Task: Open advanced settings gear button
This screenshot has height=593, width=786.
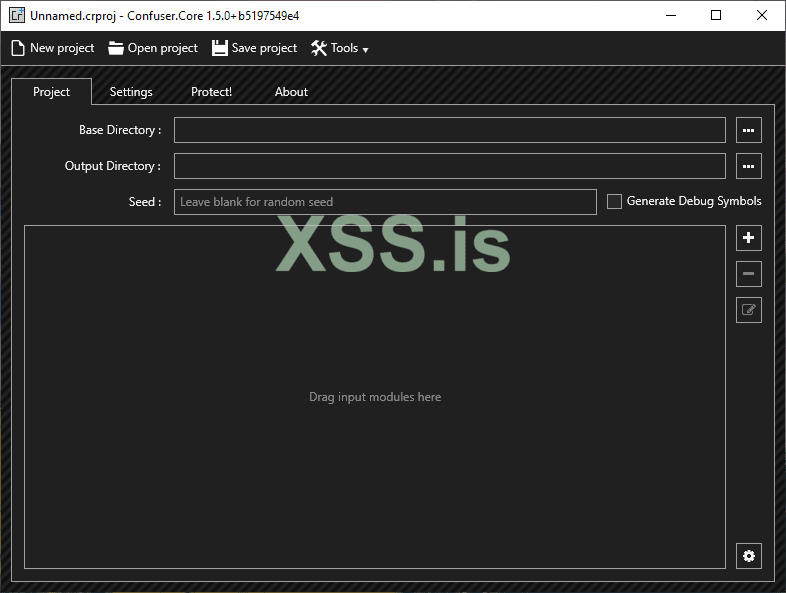Action: (x=748, y=556)
